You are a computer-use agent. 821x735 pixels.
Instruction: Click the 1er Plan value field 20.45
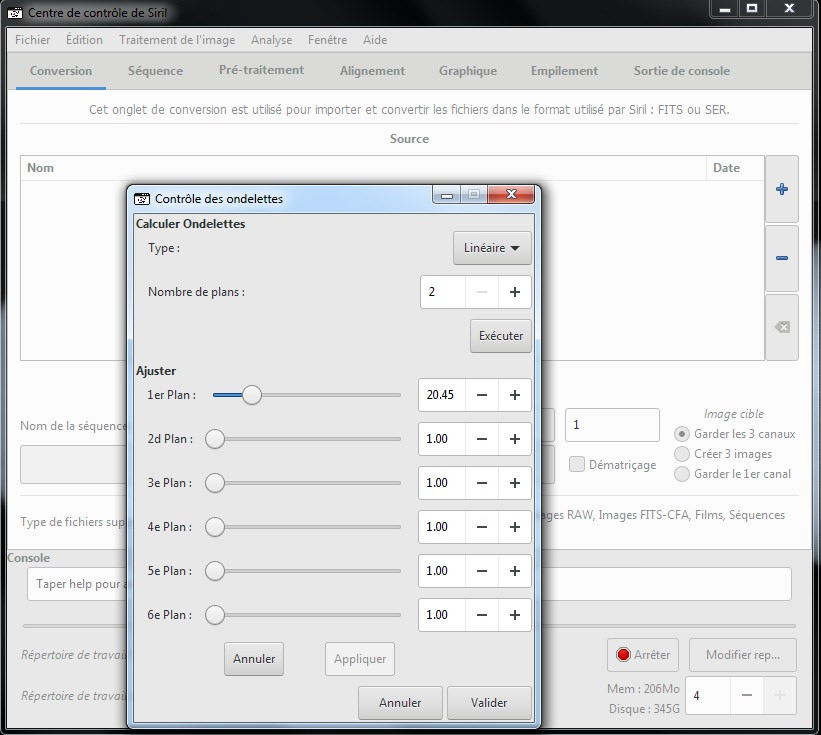(x=442, y=395)
